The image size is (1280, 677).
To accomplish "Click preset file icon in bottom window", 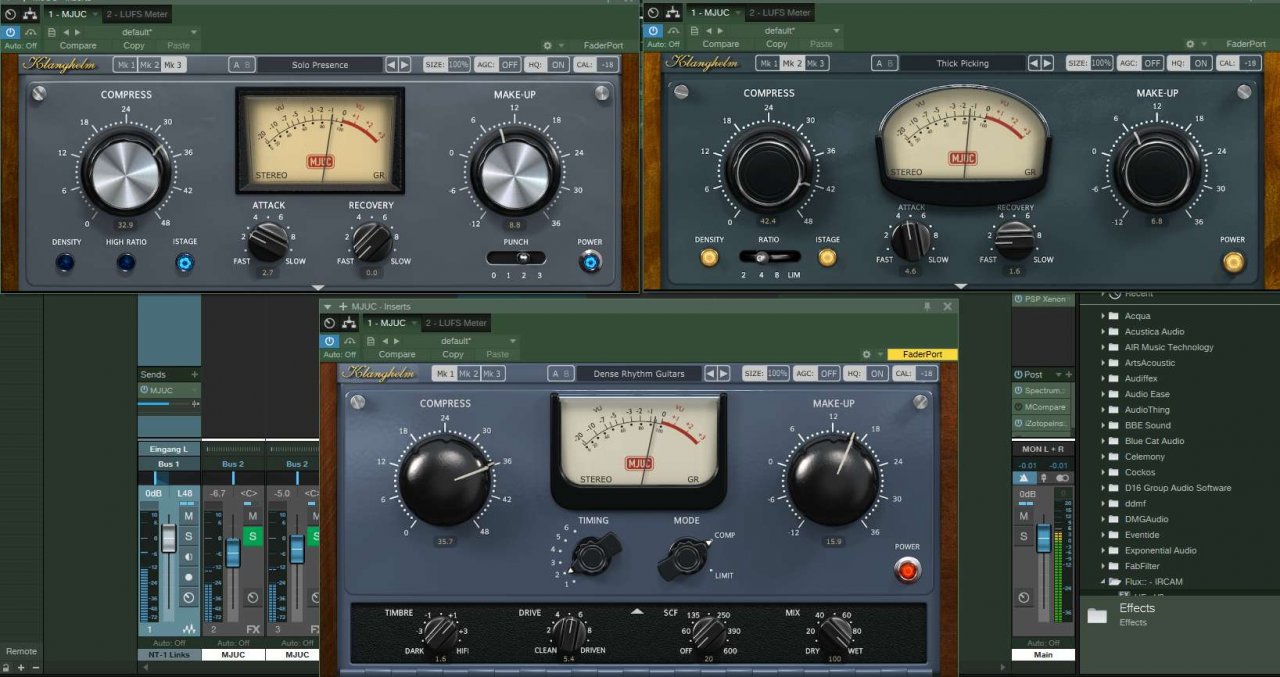I will (x=370, y=340).
